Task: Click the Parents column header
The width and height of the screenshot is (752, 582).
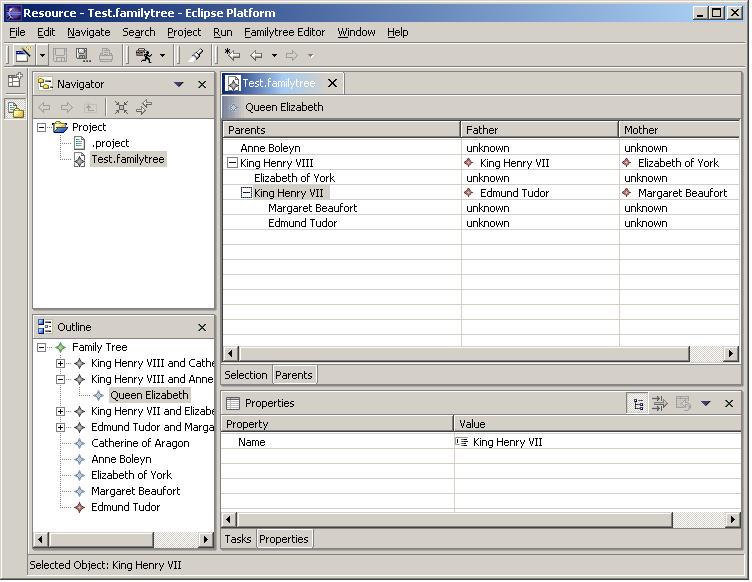Action: (341, 130)
